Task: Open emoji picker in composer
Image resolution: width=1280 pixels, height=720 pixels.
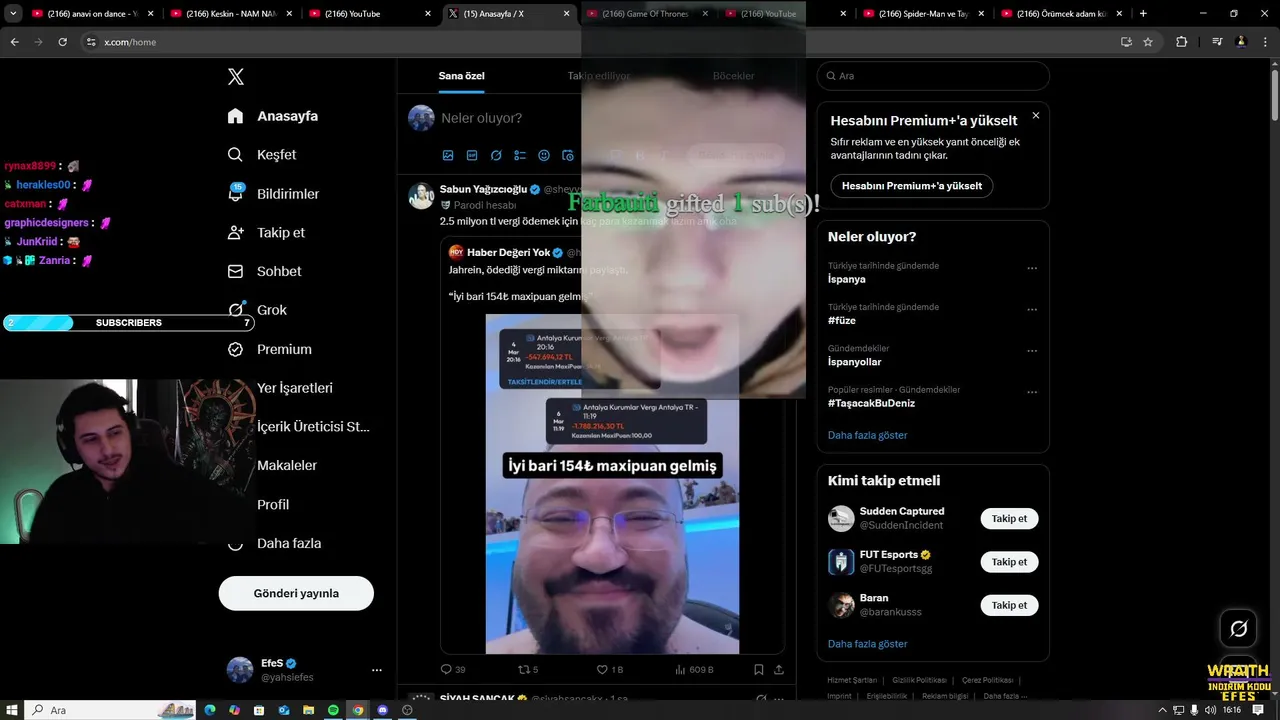Action: [x=544, y=155]
